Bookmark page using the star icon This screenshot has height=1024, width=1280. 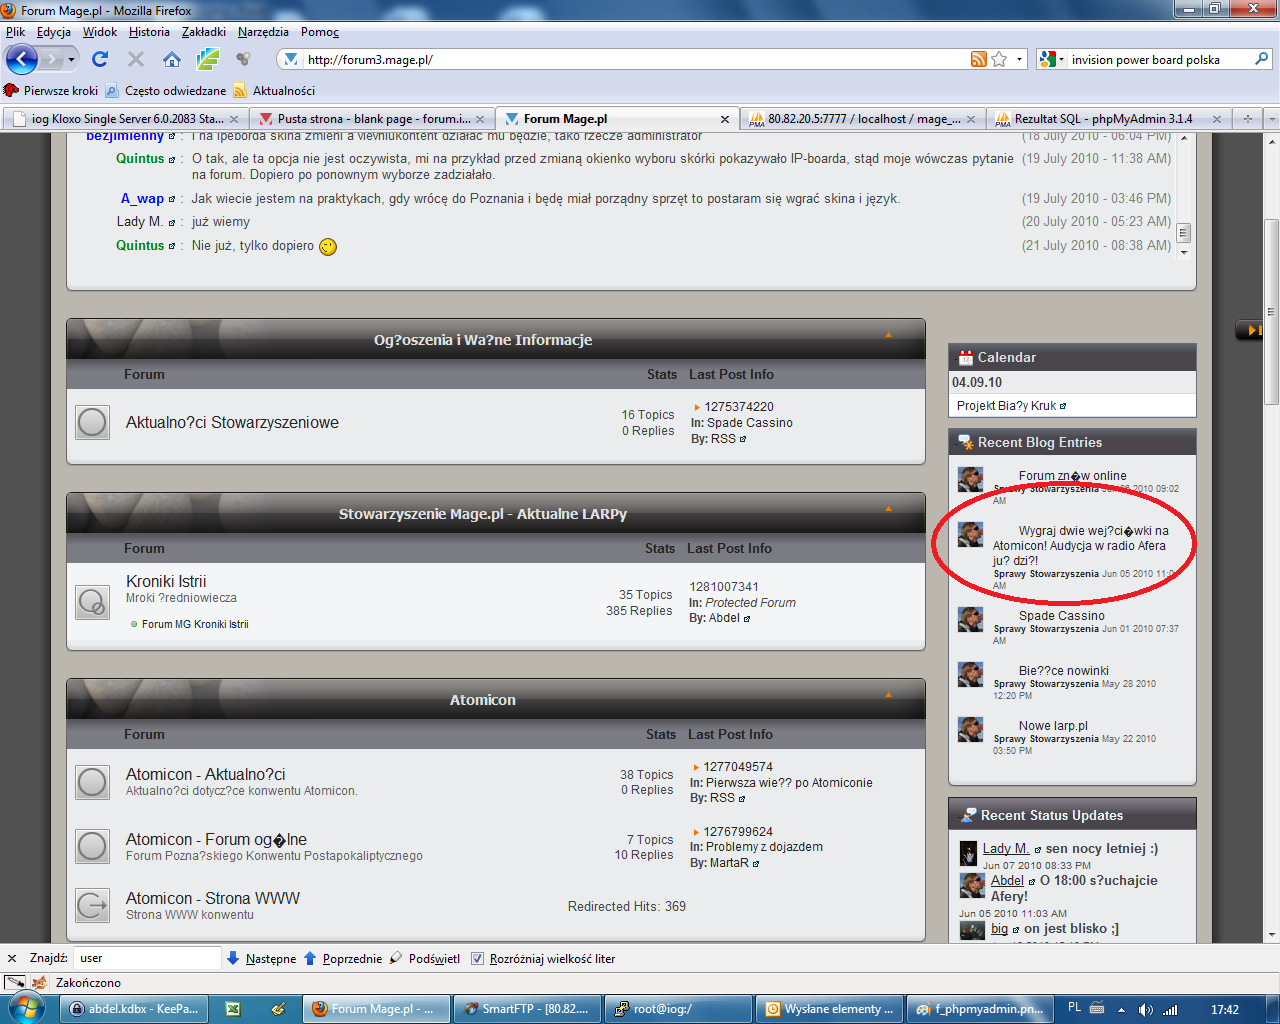[999, 60]
